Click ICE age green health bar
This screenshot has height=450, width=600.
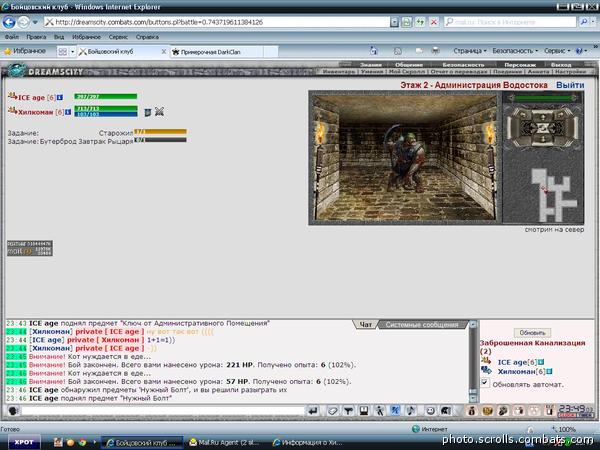pos(106,96)
